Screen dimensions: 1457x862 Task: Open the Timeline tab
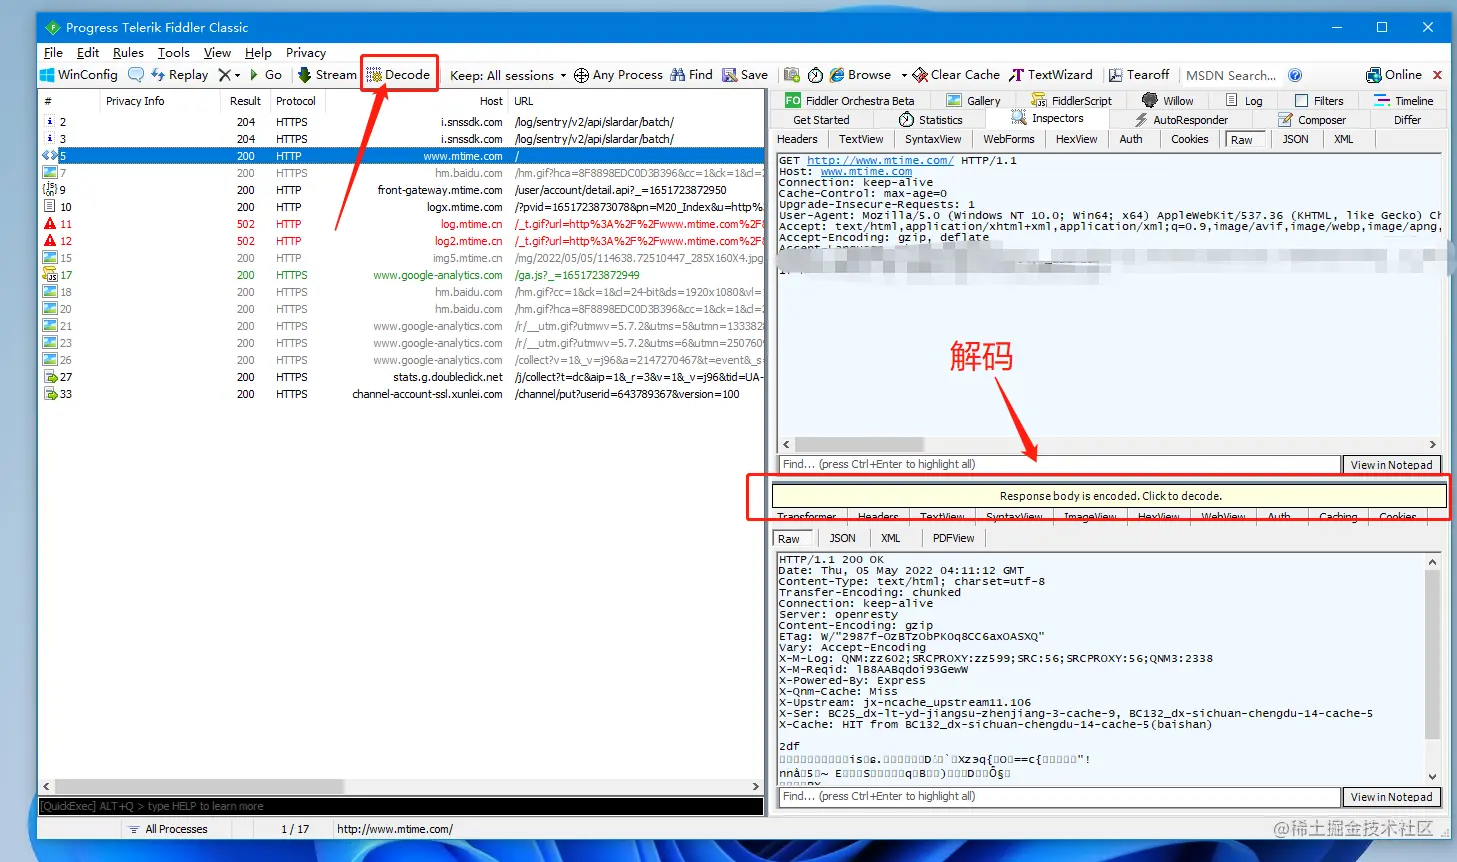point(1404,101)
